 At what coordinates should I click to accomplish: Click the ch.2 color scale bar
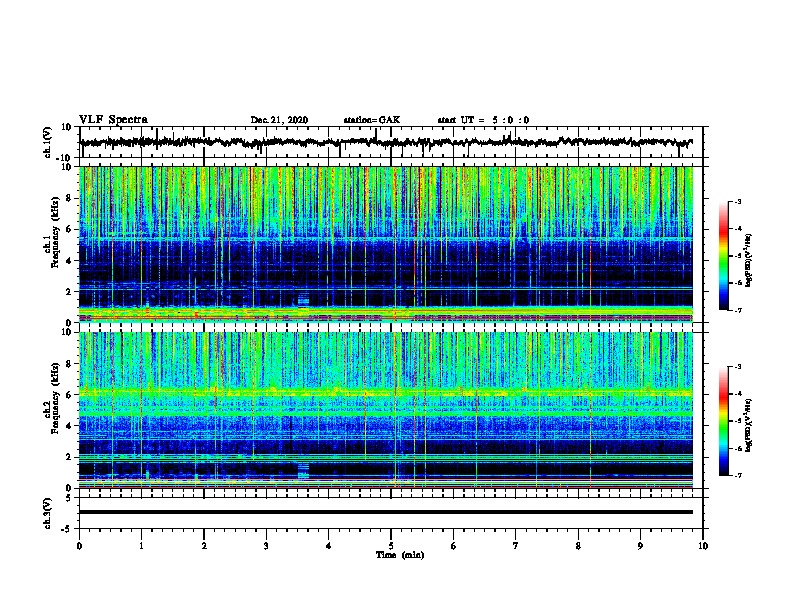click(x=724, y=421)
